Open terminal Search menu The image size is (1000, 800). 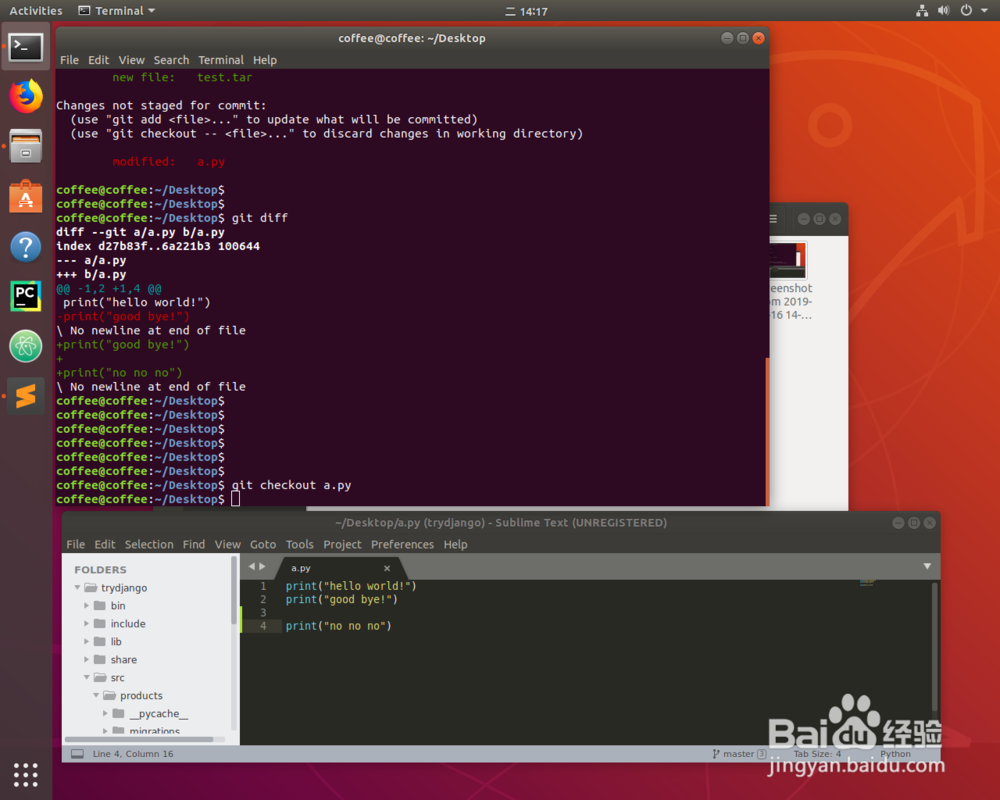tap(171, 60)
